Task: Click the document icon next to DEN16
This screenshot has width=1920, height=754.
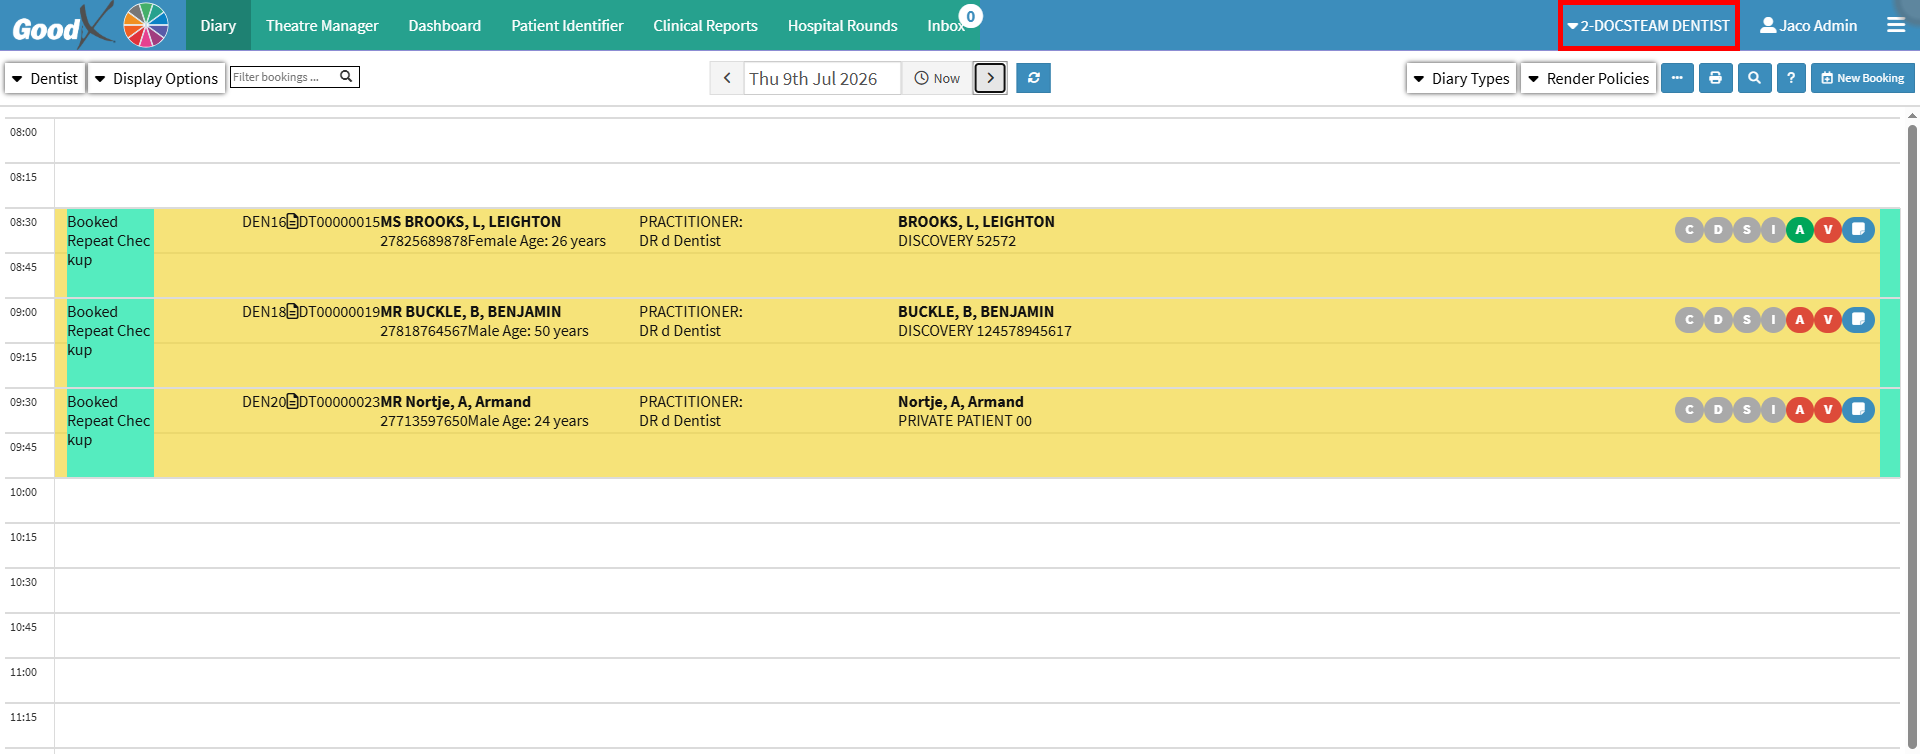Action: tap(292, 222)
